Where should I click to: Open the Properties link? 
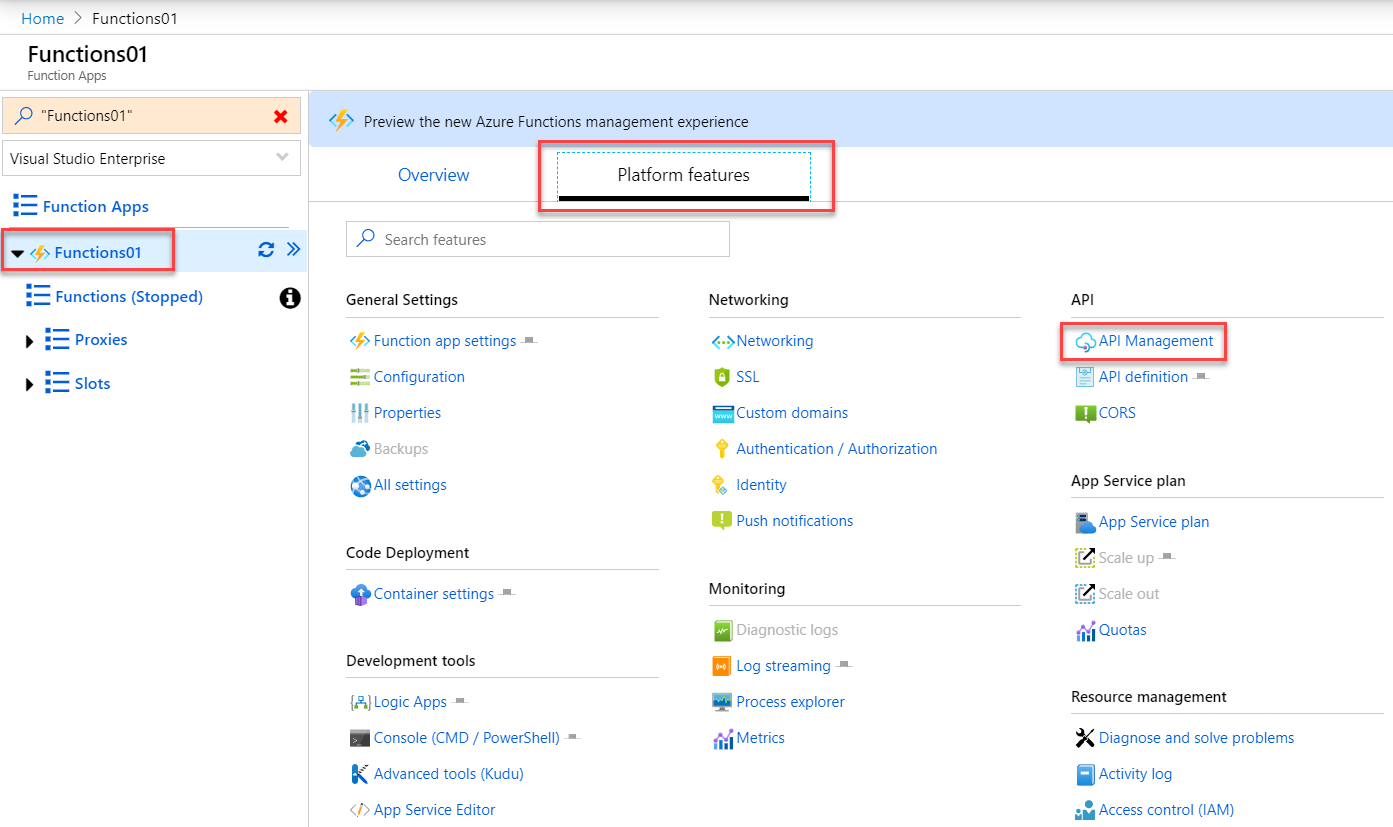pyautogui.click(x=407, y=413)
